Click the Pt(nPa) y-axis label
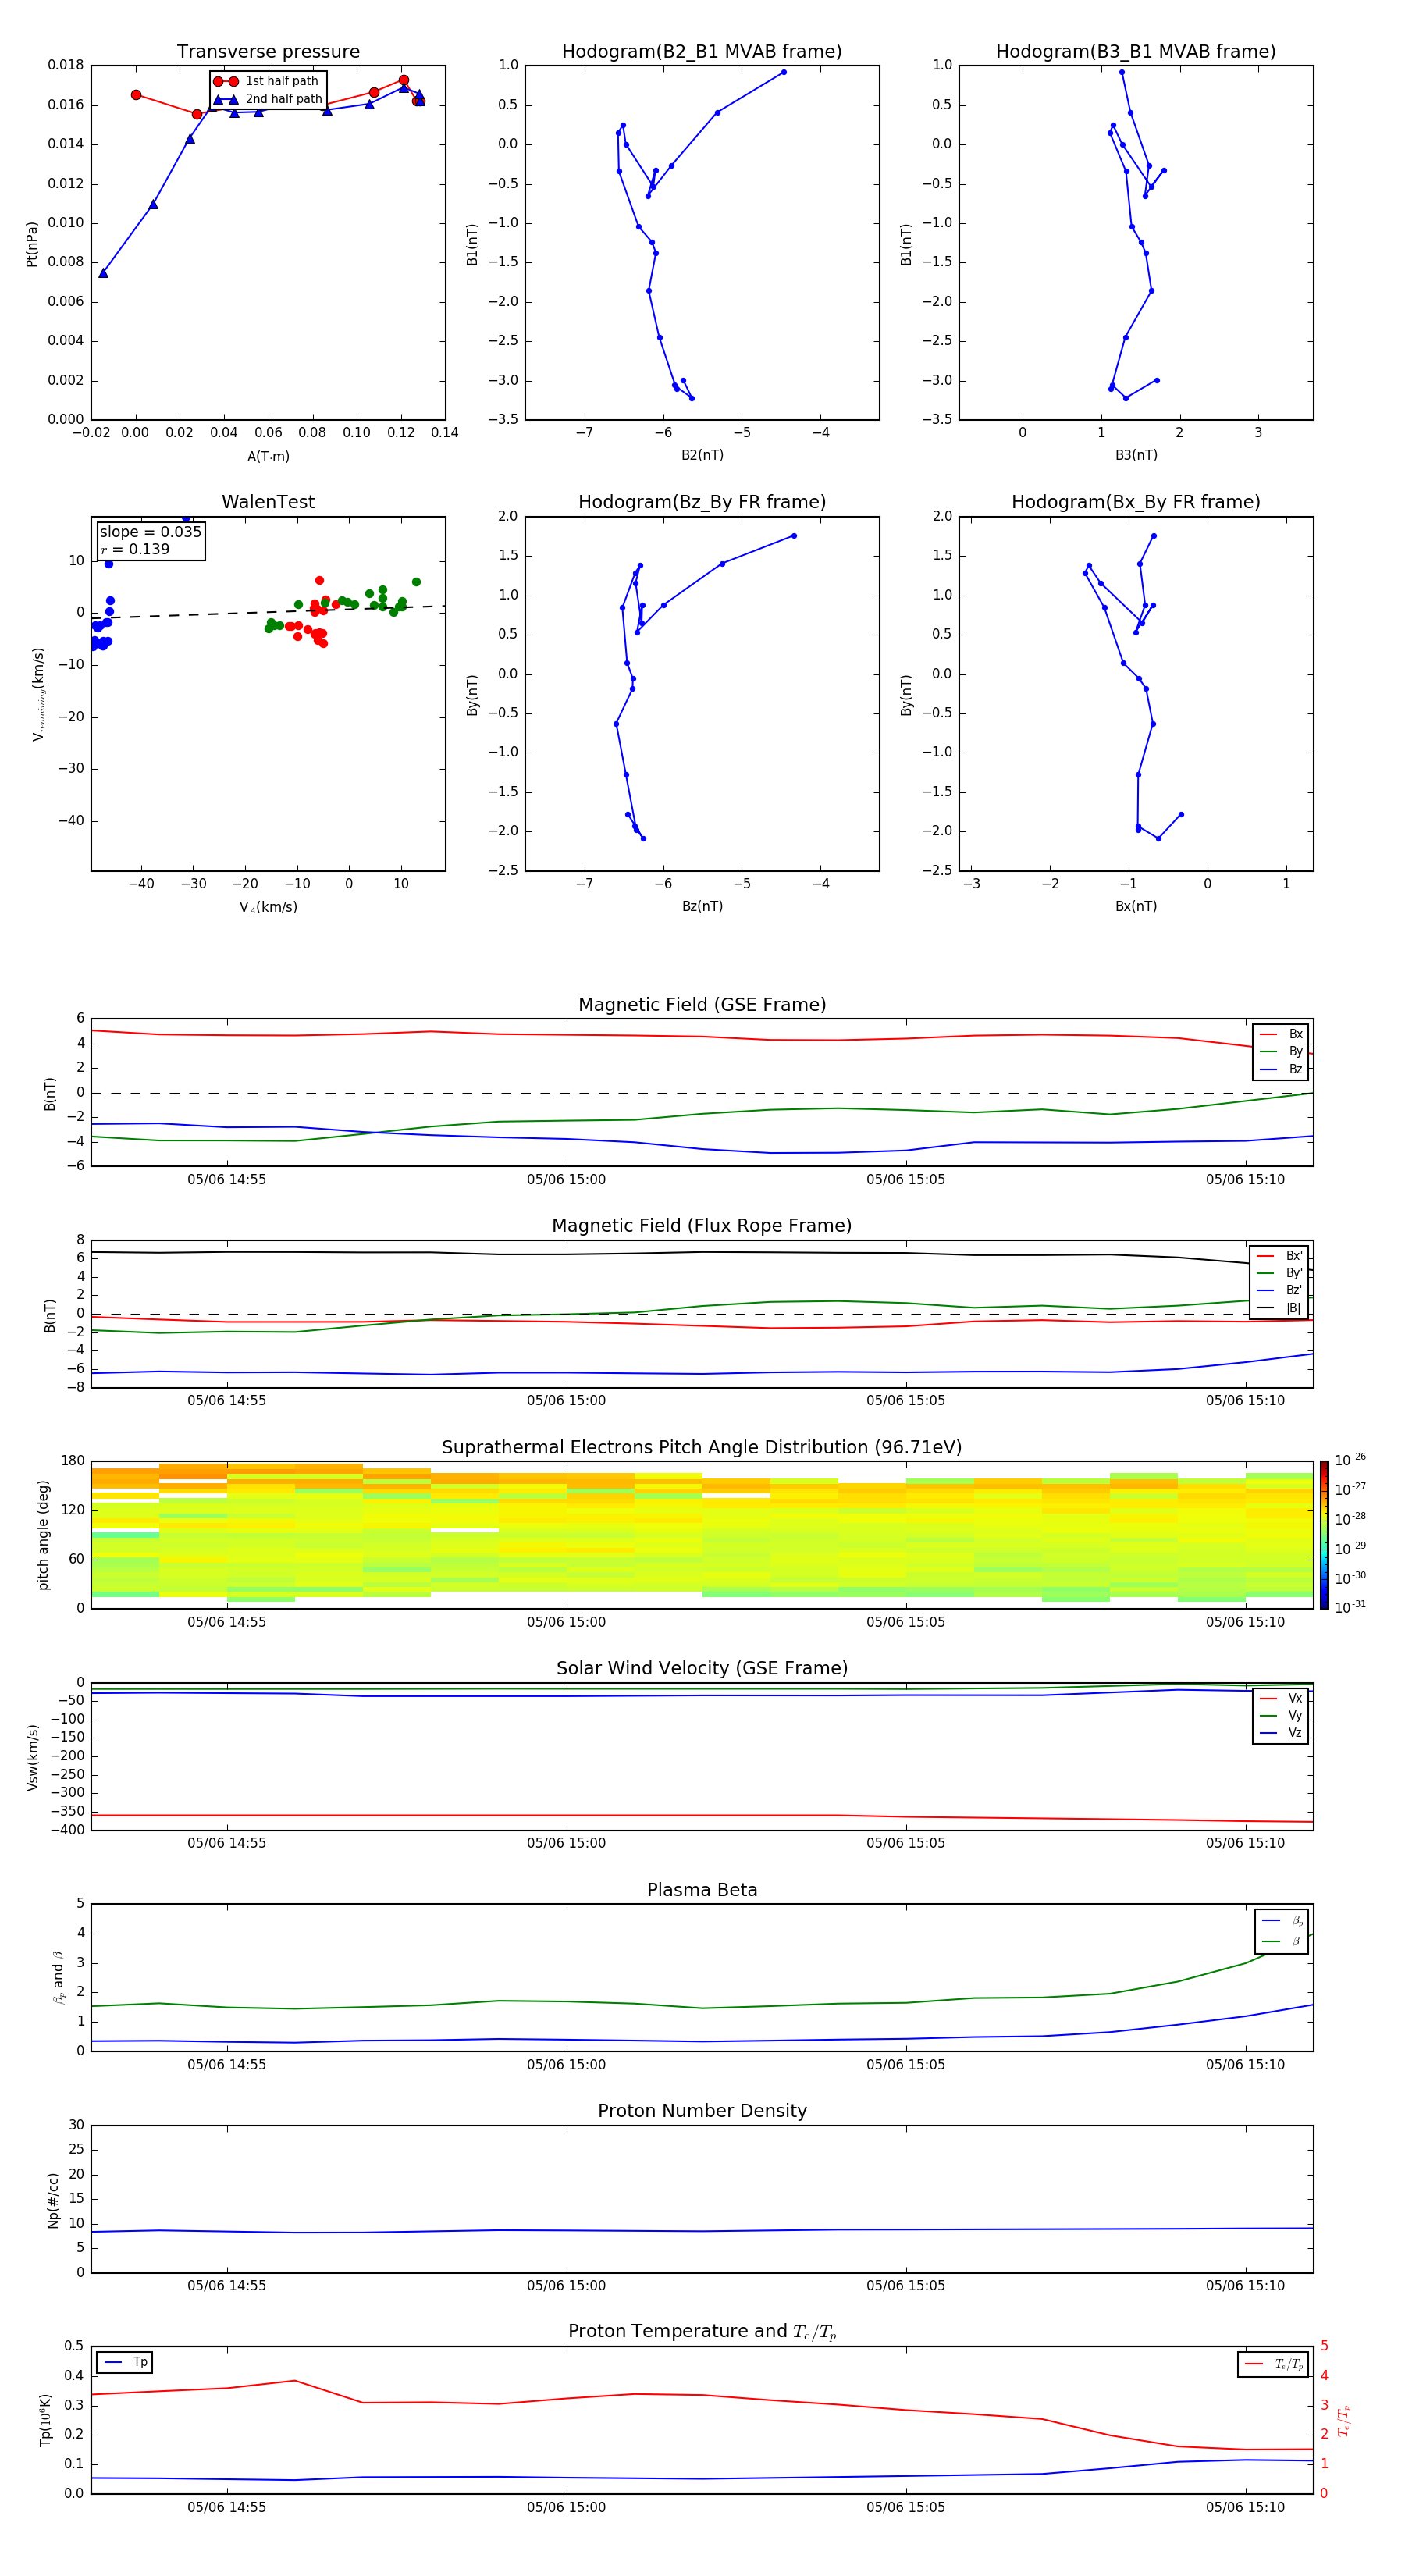 click(x=32, y=244)
